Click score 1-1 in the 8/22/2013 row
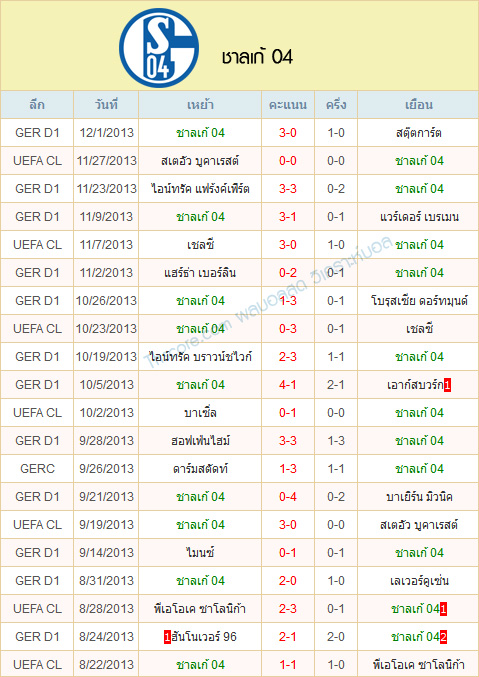The image size is (479, 677). pyautogui.click(x=288, y=664)
